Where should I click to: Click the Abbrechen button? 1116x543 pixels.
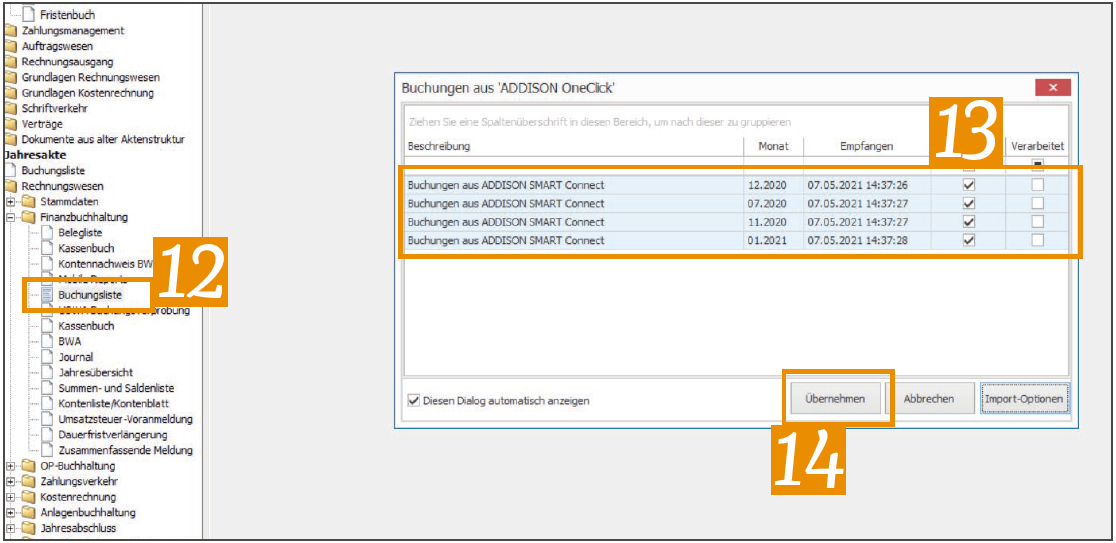pyautogui.click(x=929, y=399)
